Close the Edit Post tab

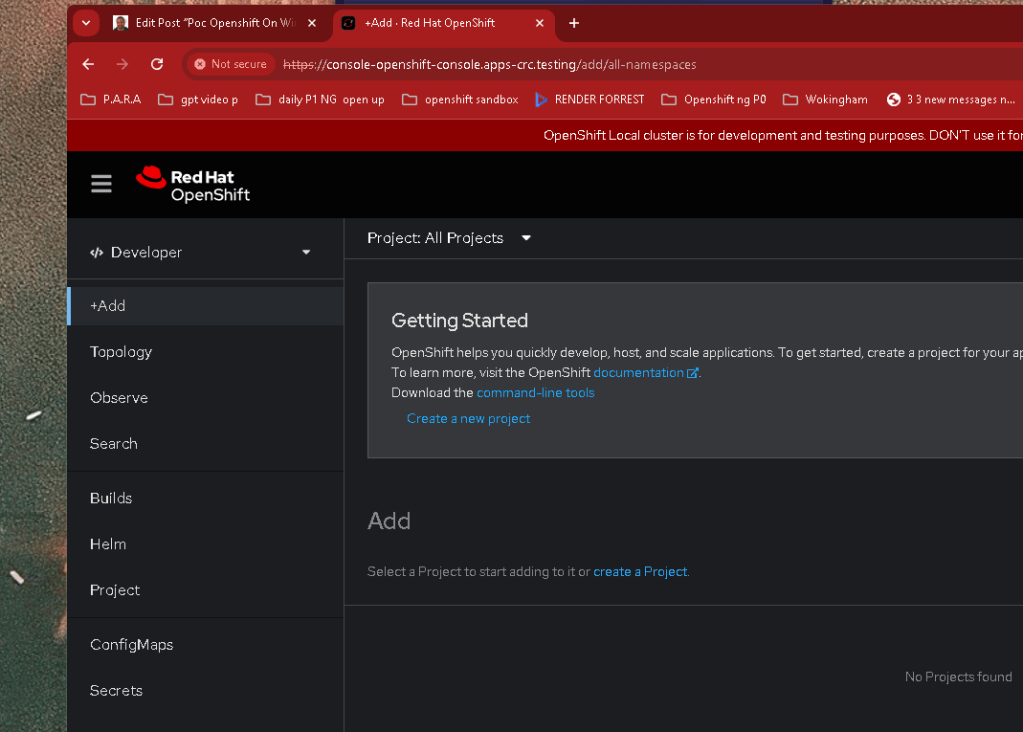(312, 23)
